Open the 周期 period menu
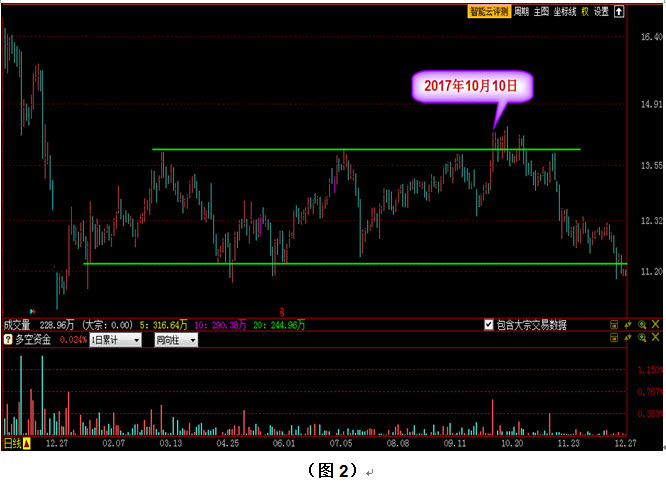The height and width of the screenshot is (490, 666). (522, 12)
